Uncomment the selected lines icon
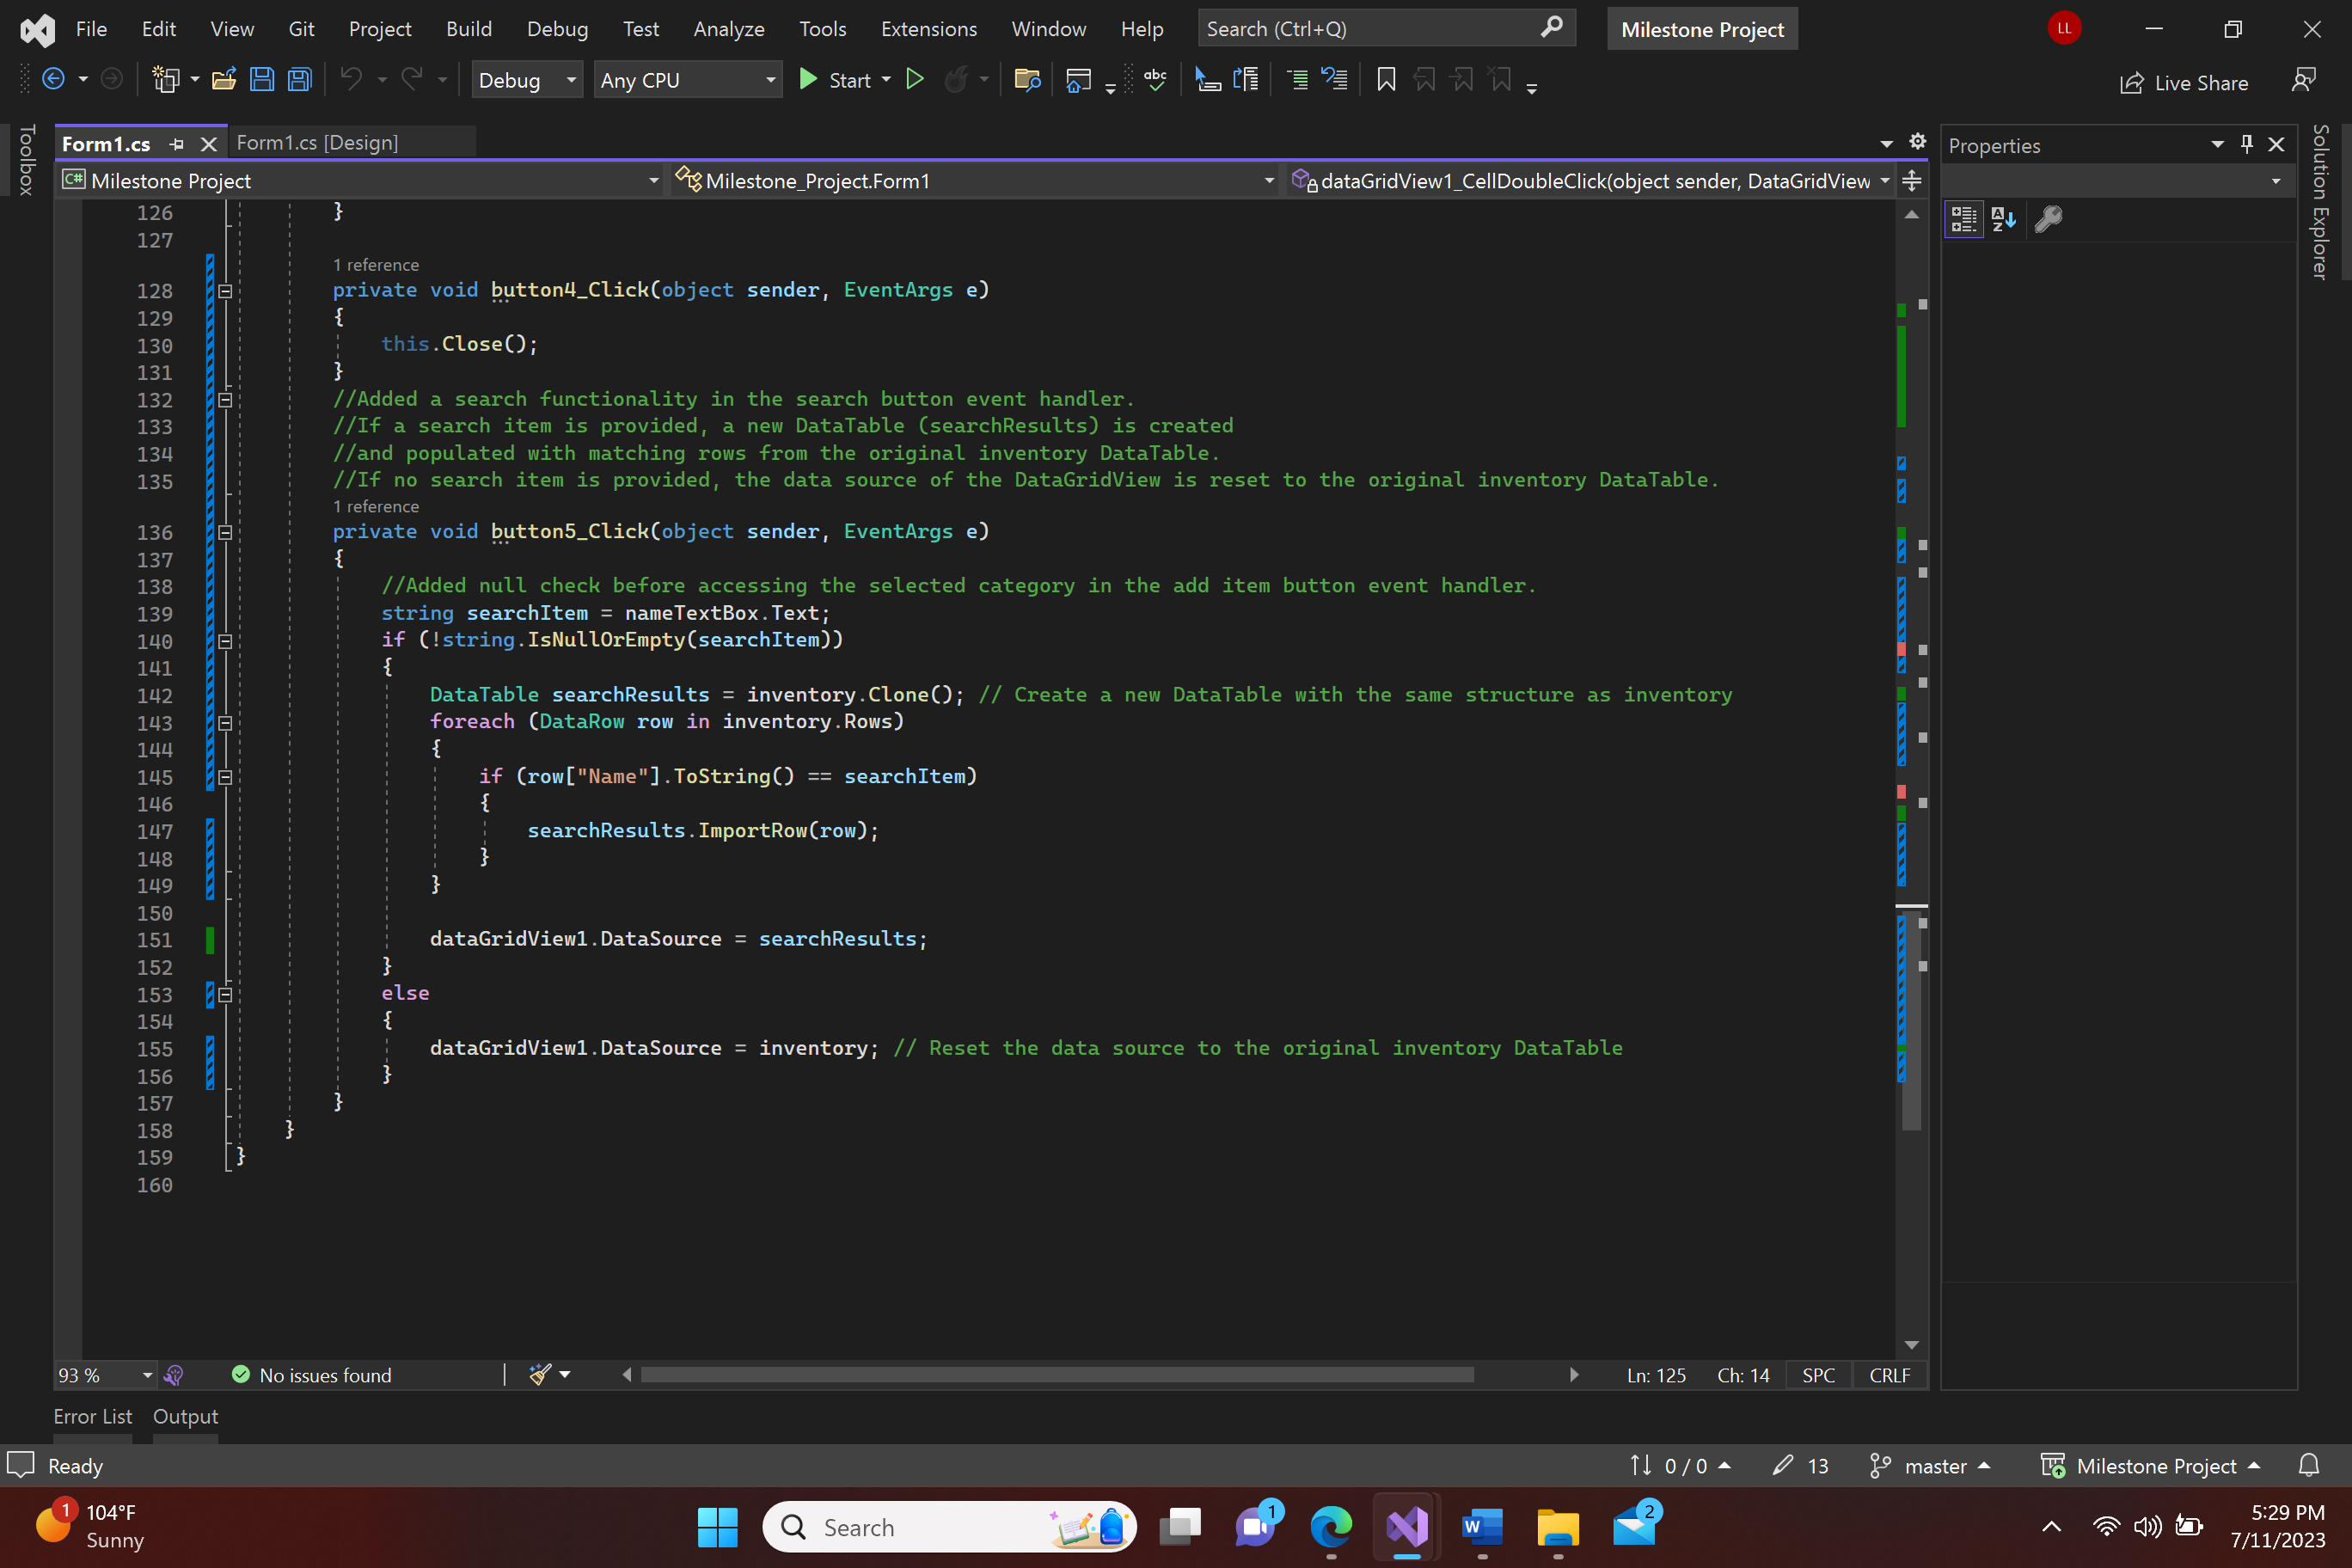Screen dimensions: 2352x1568 (1334, 80)
